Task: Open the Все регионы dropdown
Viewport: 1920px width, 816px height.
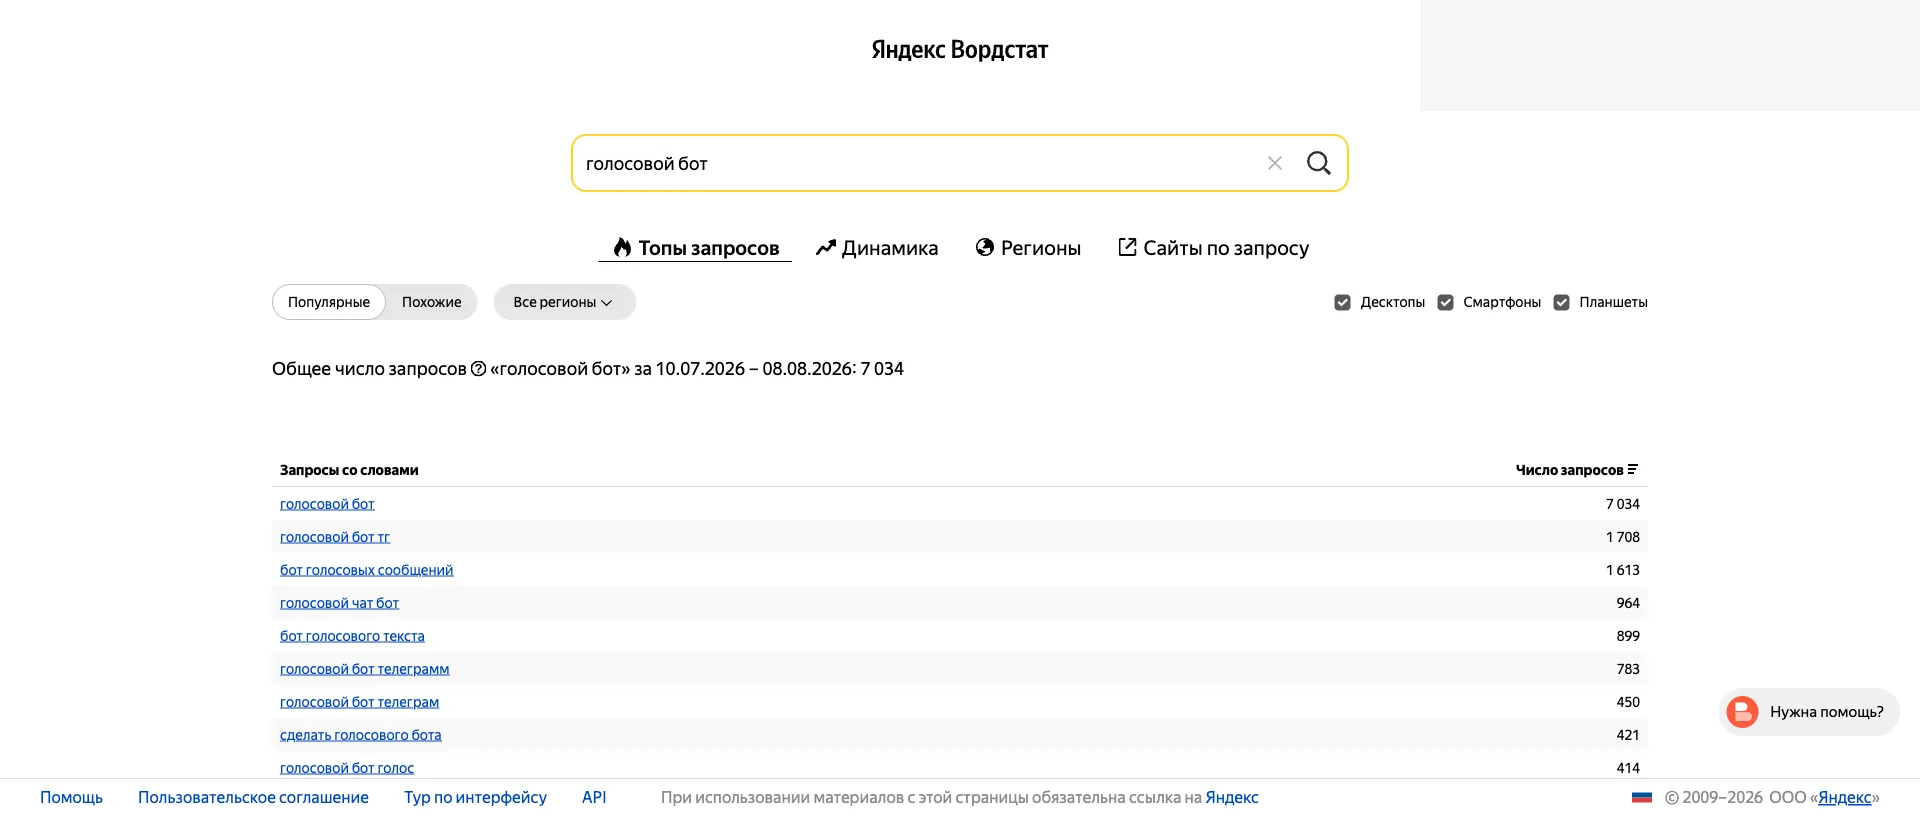Action: click(564, 302)
